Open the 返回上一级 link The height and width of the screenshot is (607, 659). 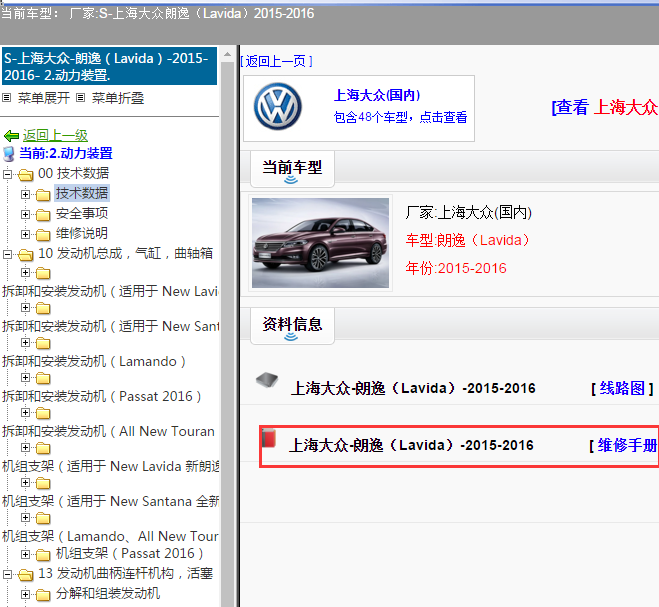[55, 135]
